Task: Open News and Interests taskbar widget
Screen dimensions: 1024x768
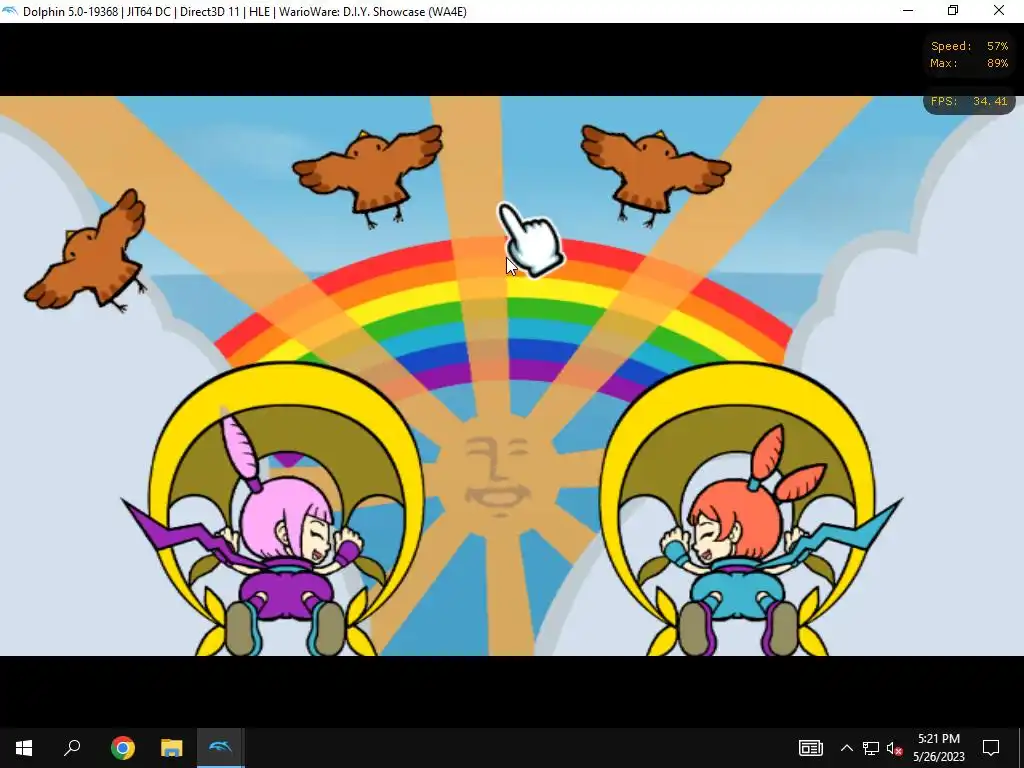Action: point(810,748)
